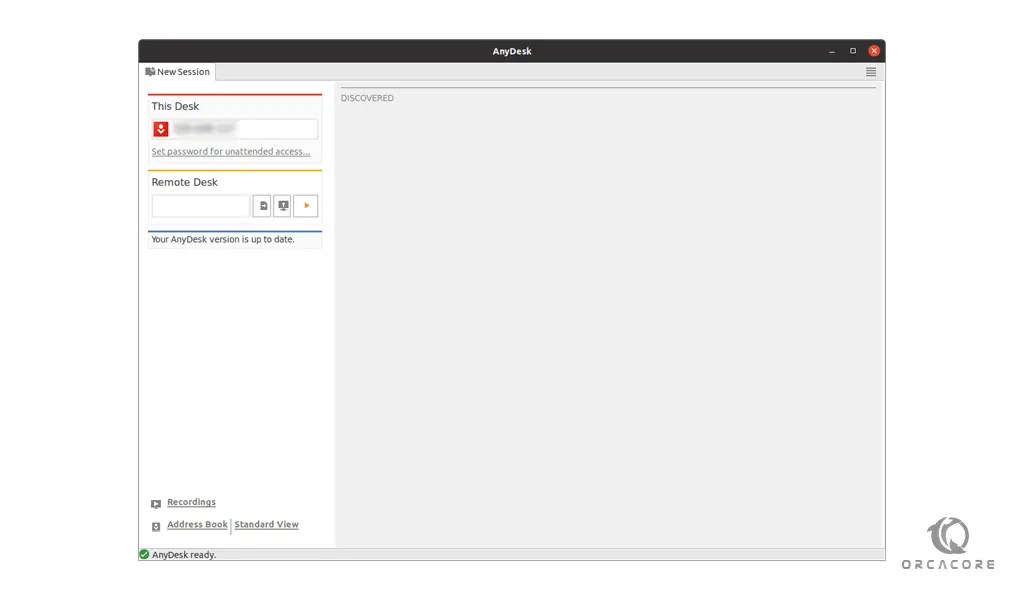Click the DISCOVERED section header
The image size is (1024, 600).
(367, 97)
